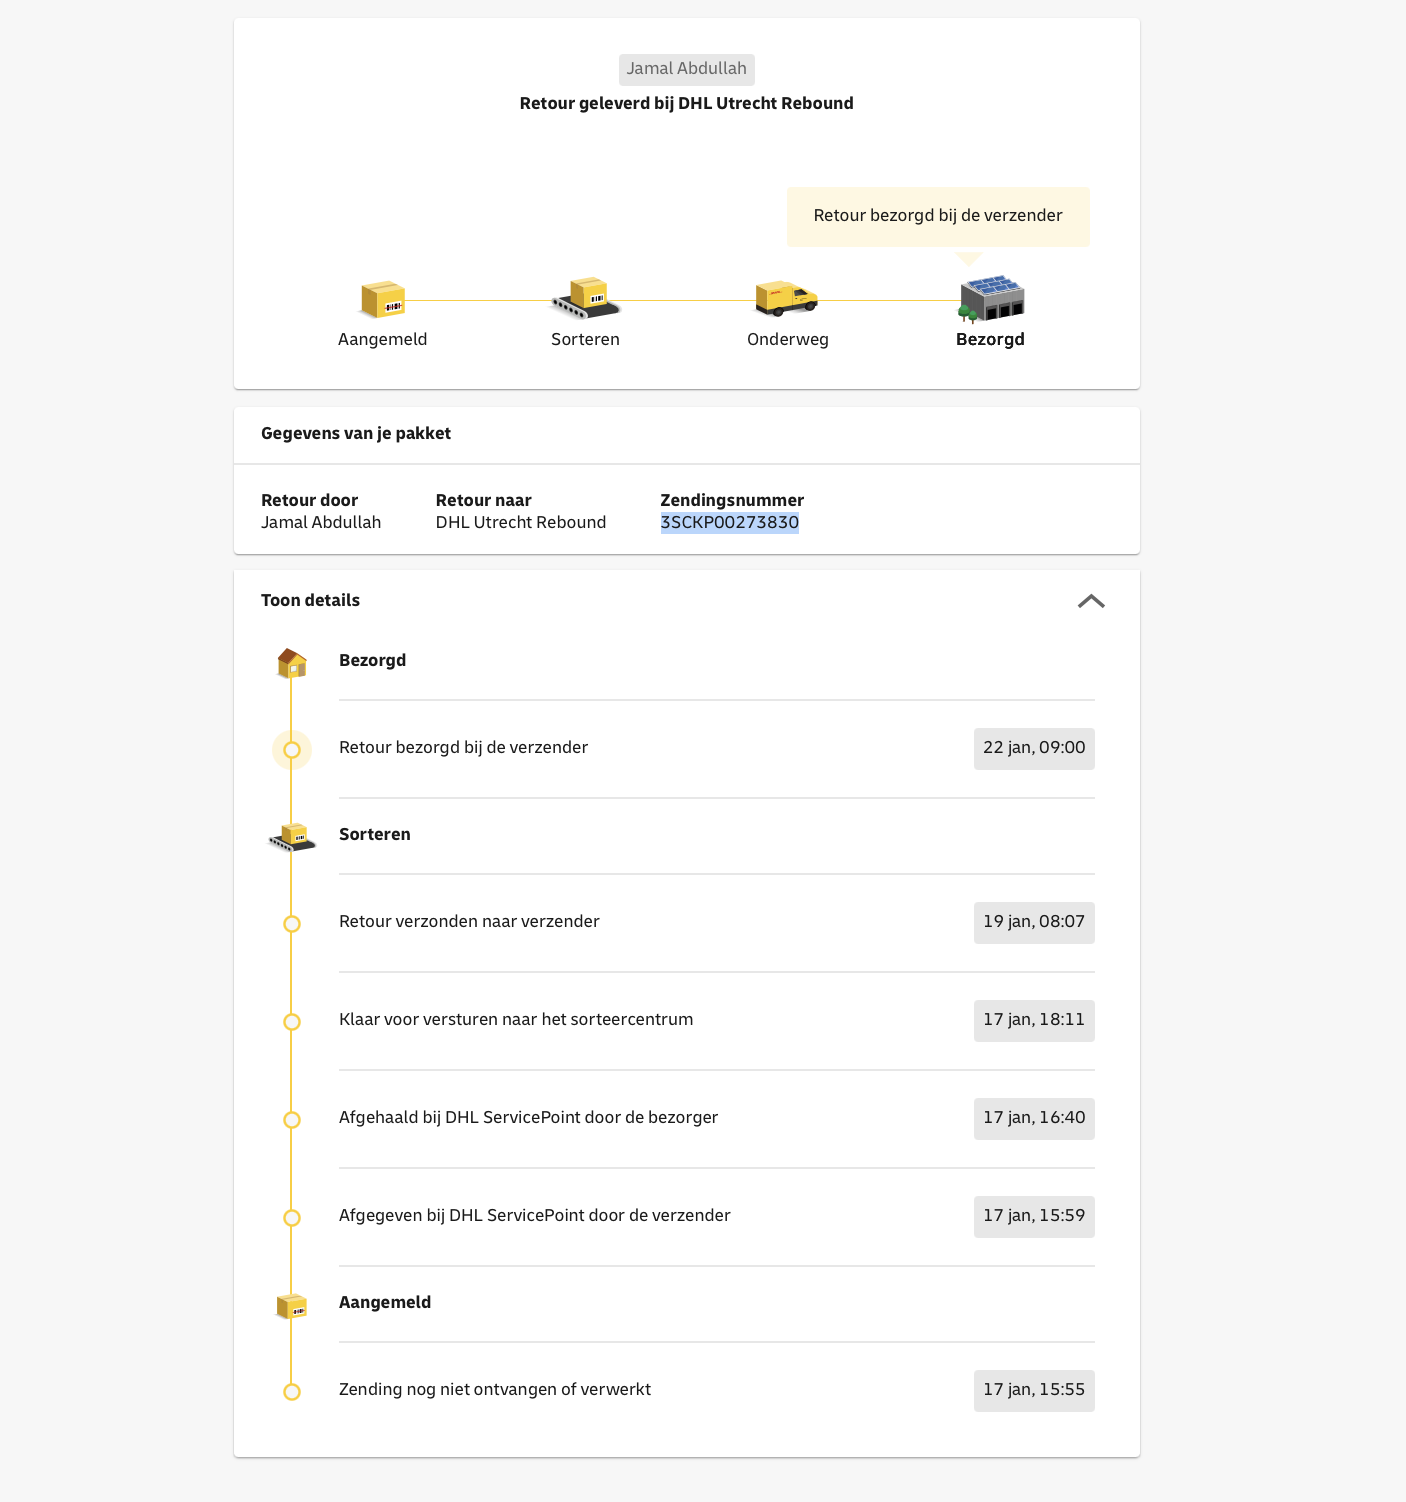Click the Gegevens van je pakket header
Viewport: 1406px width, 1502px height.
356,433
